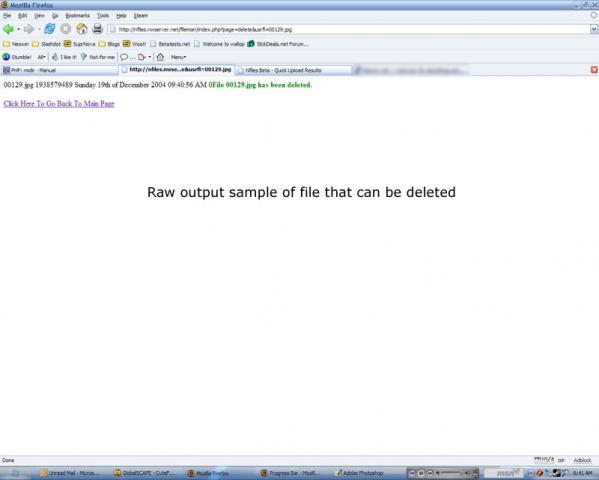Open the Bookmarks menu
The height and width of the screenshot is (480, 599).
tap(78, 16)
